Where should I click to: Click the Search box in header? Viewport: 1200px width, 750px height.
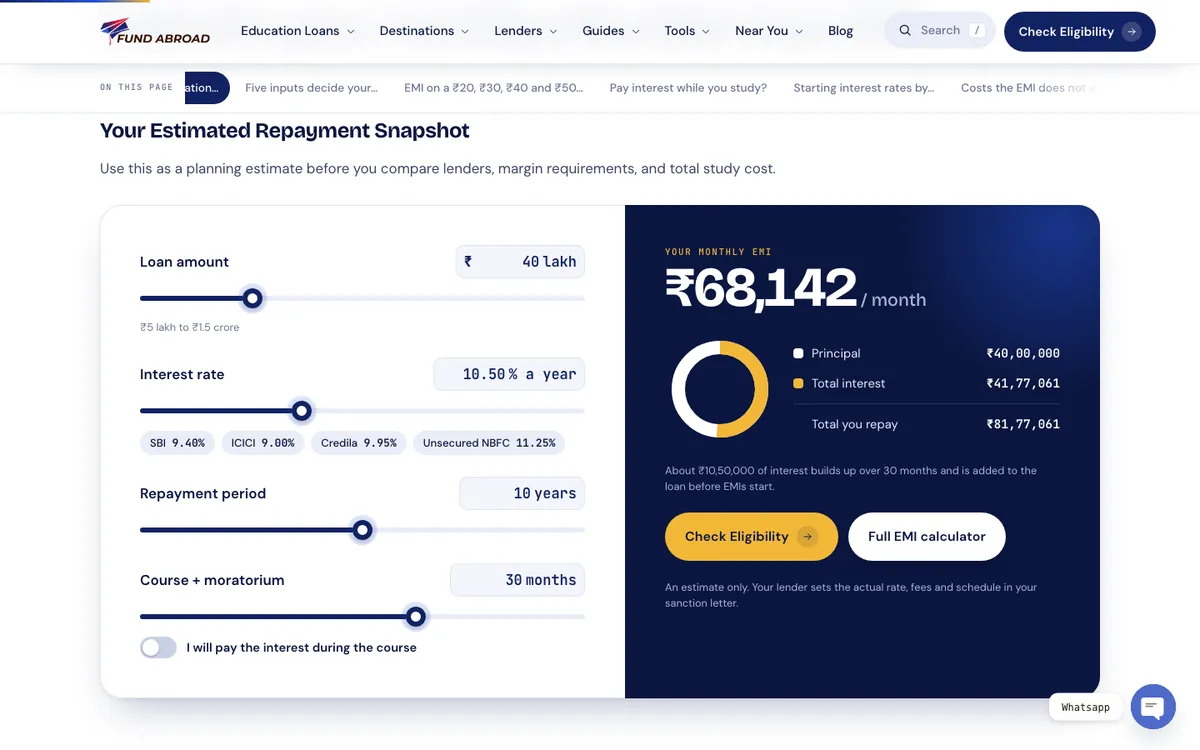pos(939,30)
